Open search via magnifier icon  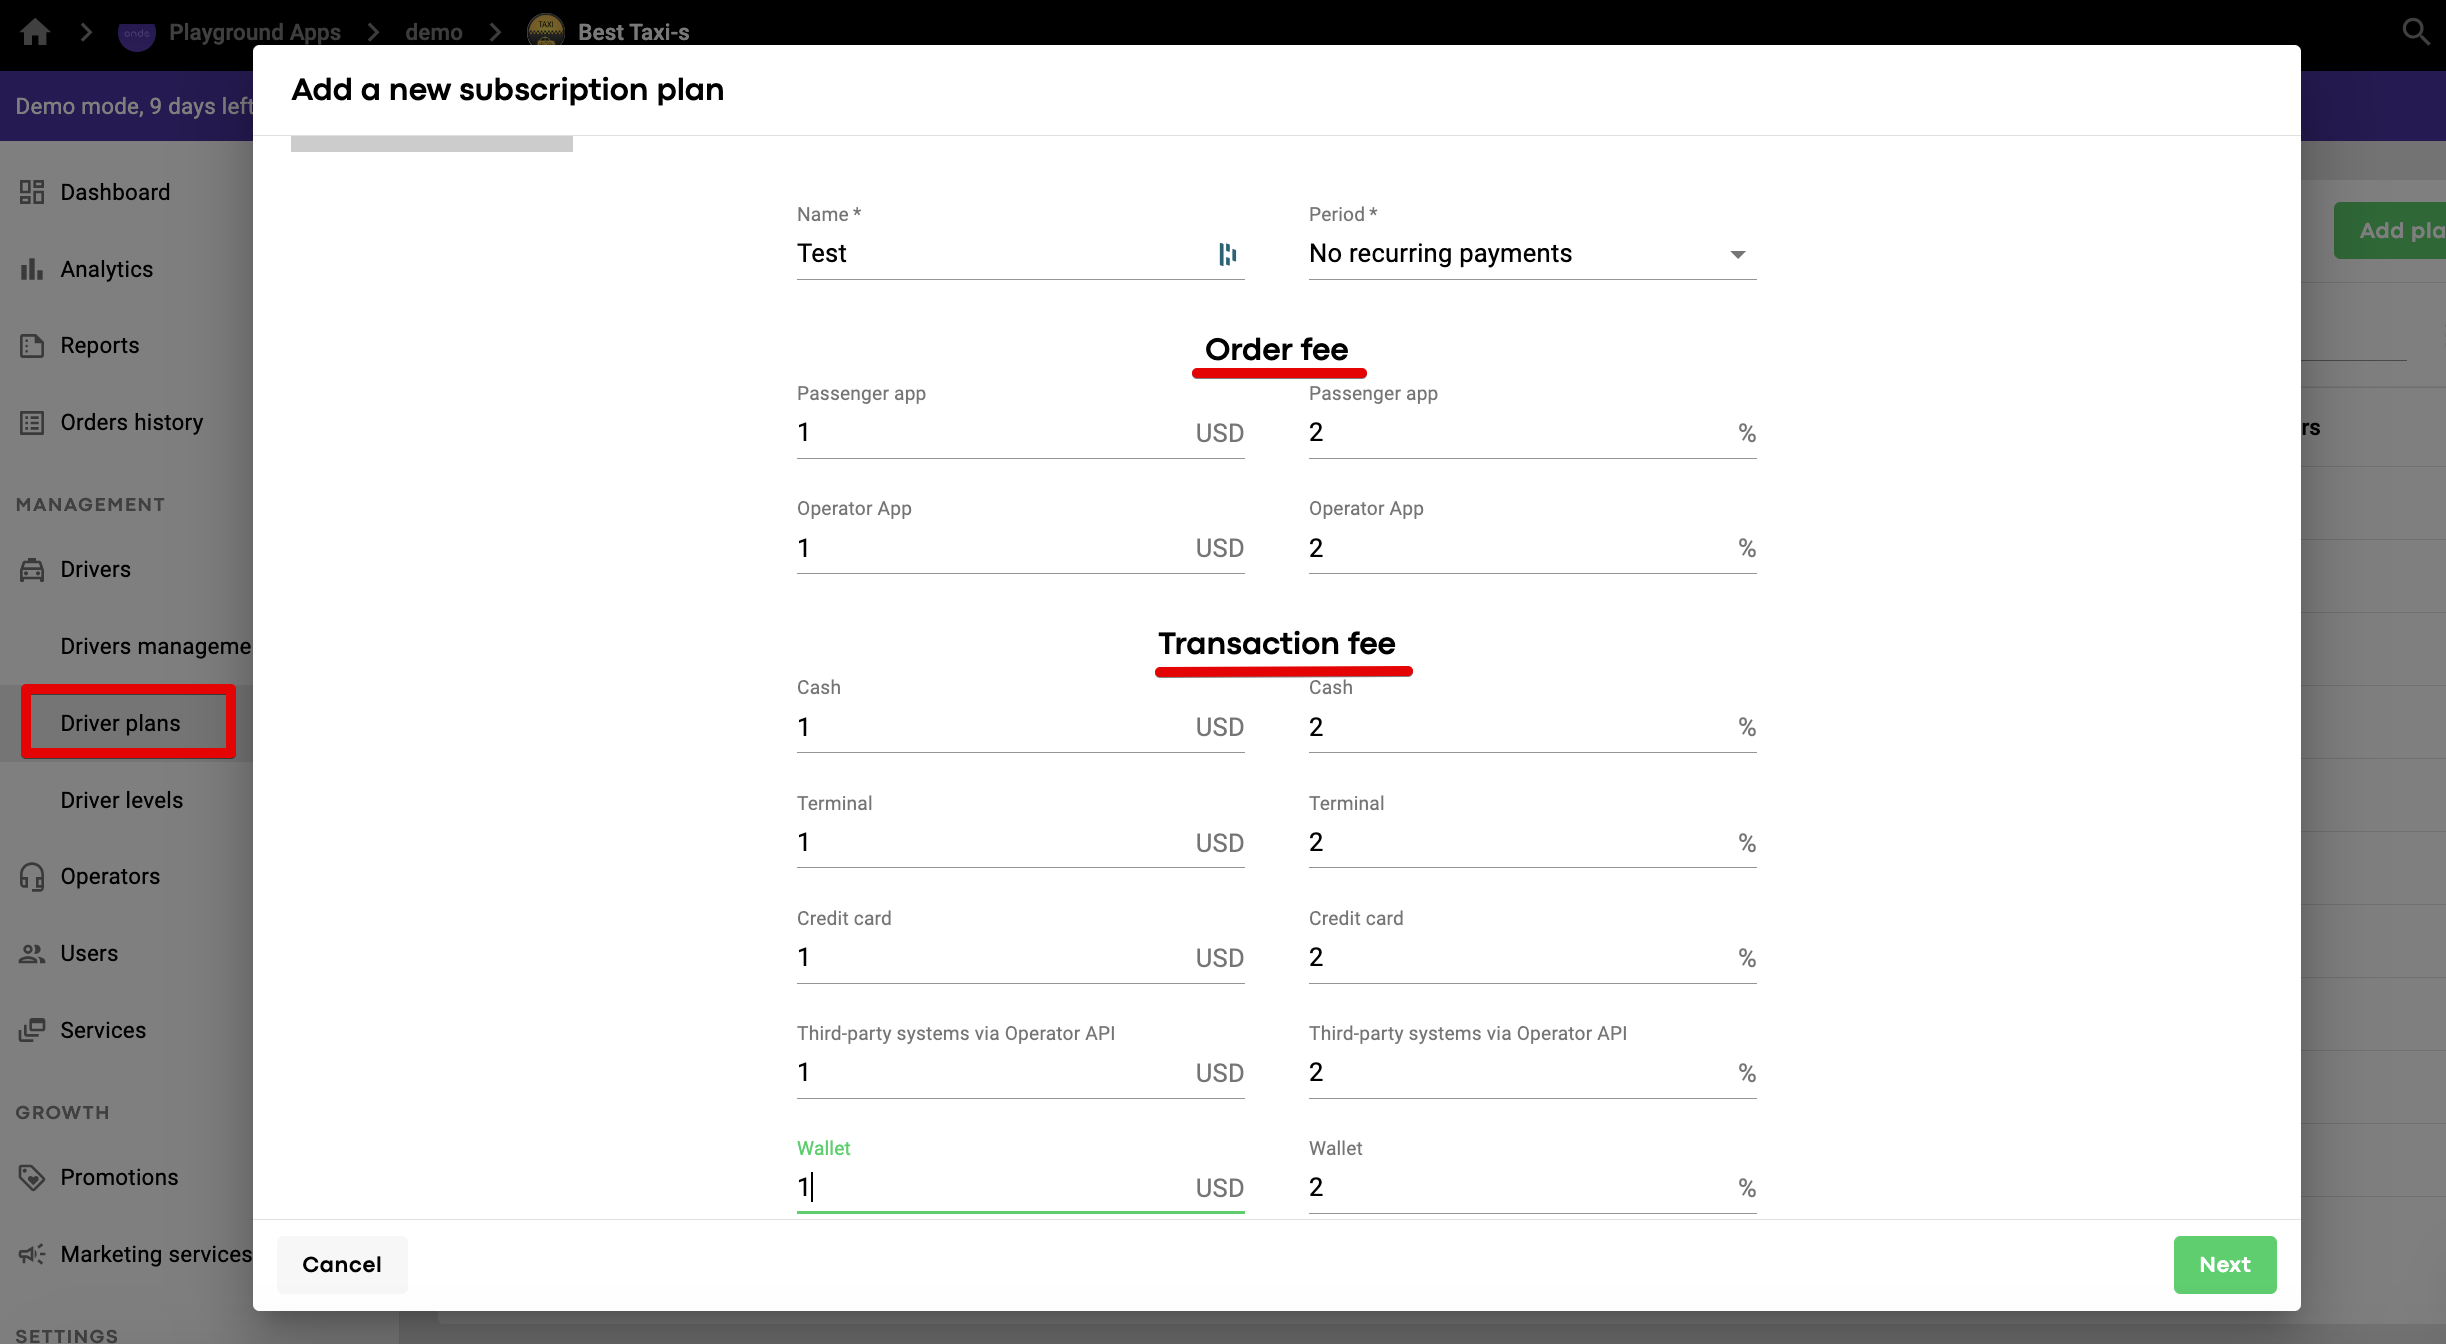tap(2415, 32)
